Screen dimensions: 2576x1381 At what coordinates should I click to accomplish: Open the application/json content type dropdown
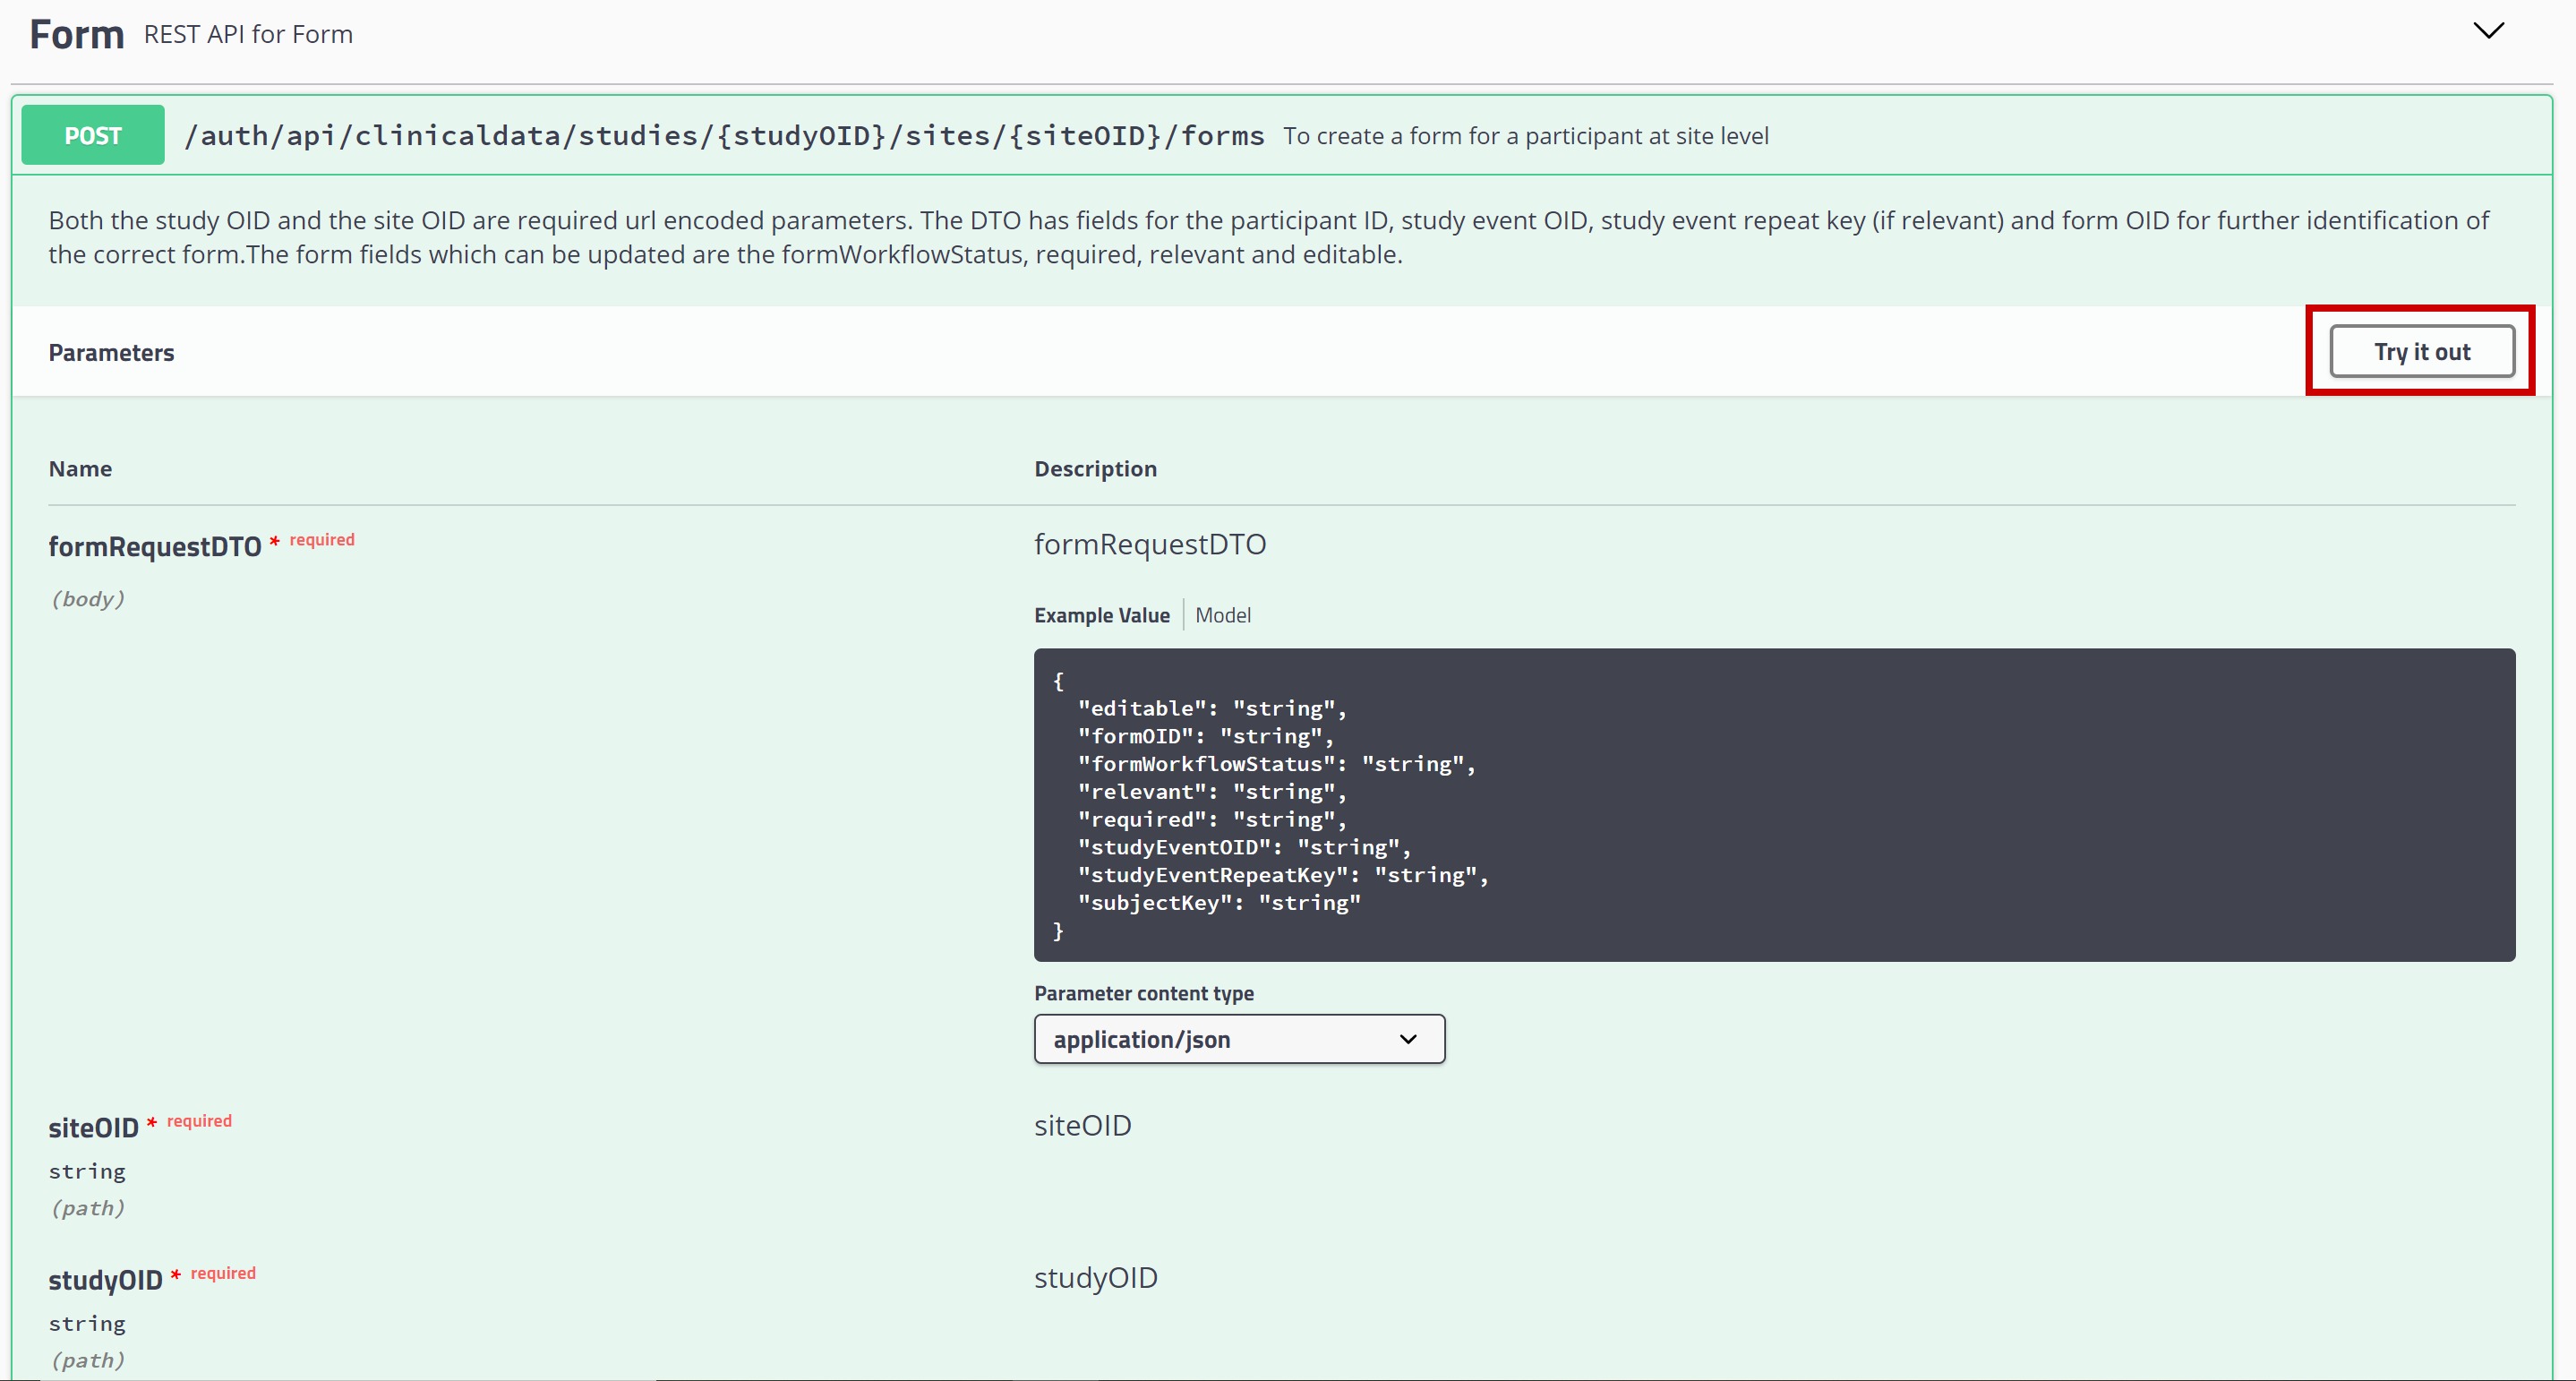[1238, 1039]
